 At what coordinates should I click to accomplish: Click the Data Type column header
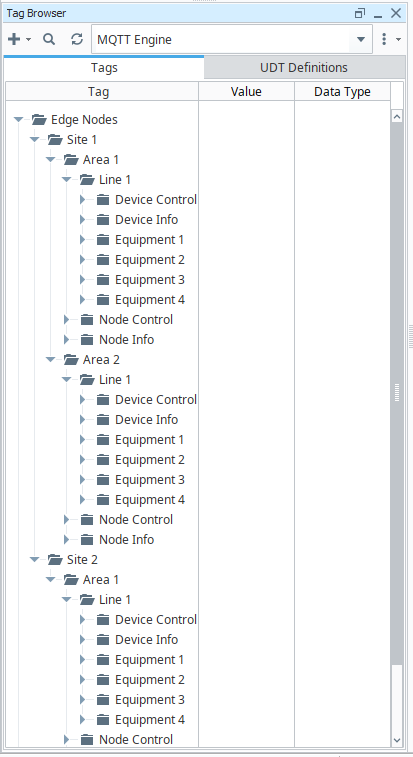342,91
